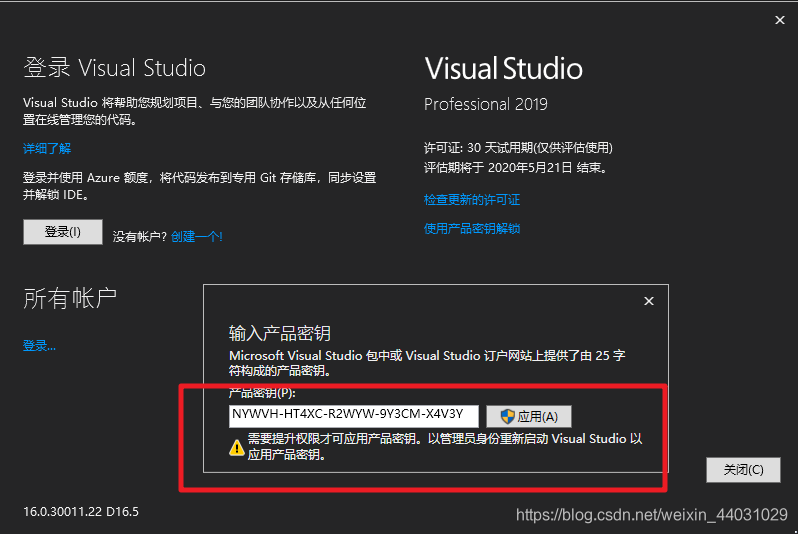Click the 许可证: 30 天试用期 text
The width and height of the screenshot is (798, 534).
(x=518, y=148)
